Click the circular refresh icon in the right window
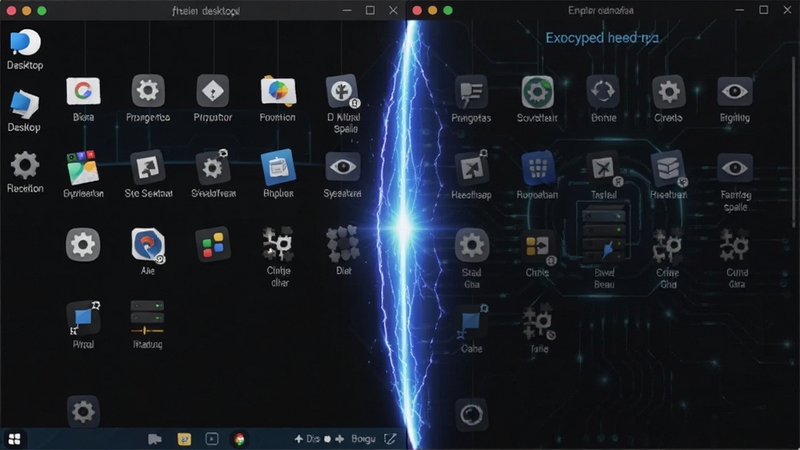Screen dimensions: 800x450 point(471,414)
